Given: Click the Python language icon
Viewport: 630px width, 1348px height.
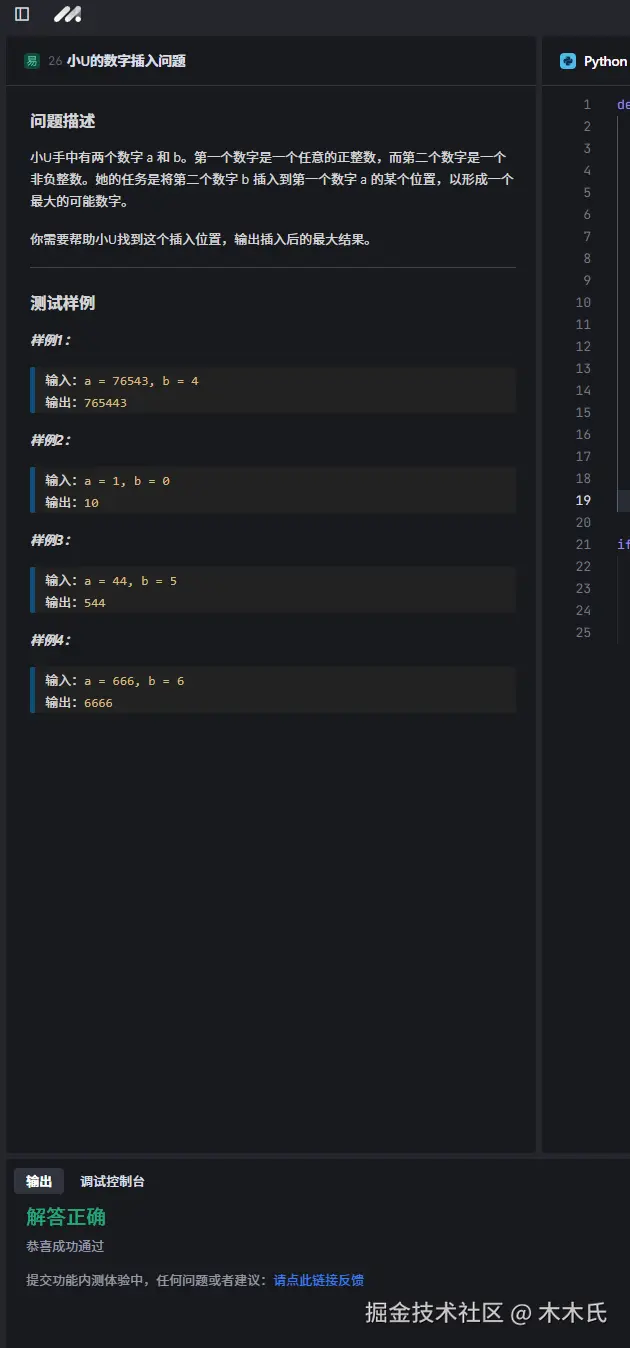Looking at the screenshot, I should pyautogui.click(x=568, y=61).
